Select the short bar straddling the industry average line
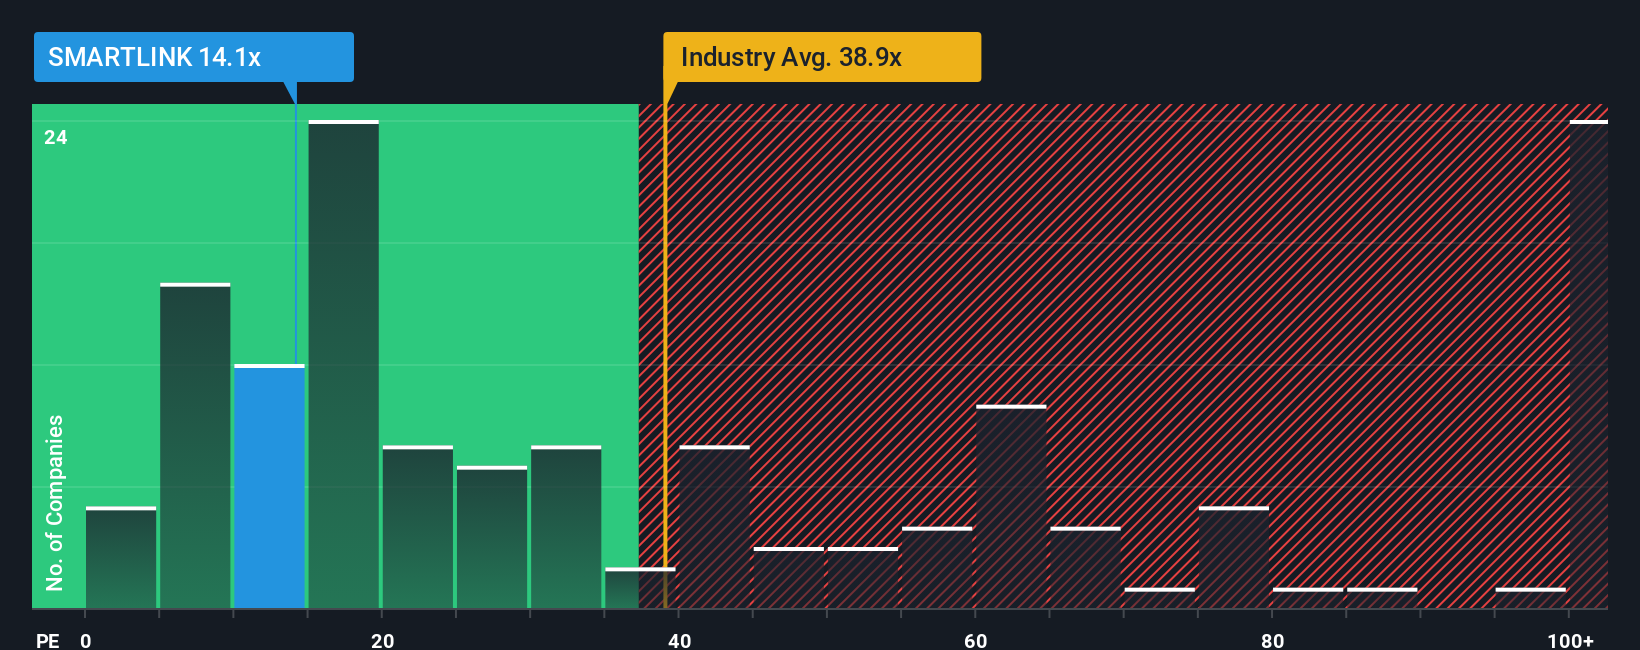1640x650 pixels. coord(640,588)
